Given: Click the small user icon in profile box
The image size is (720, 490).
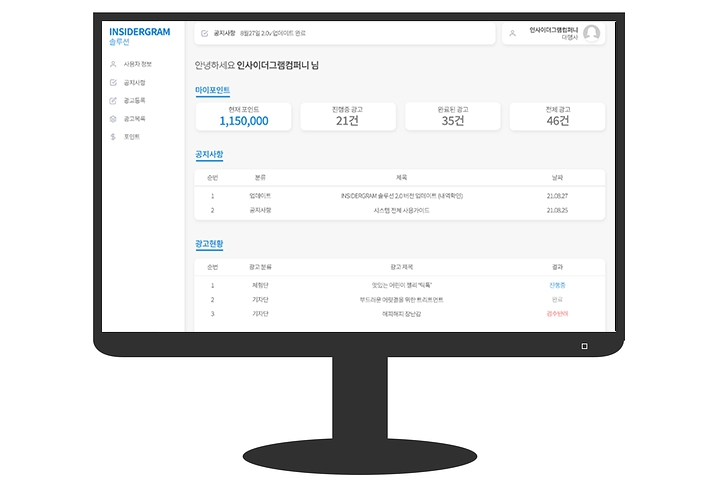Looking at the screenshot, I should [x=513, y=33].
